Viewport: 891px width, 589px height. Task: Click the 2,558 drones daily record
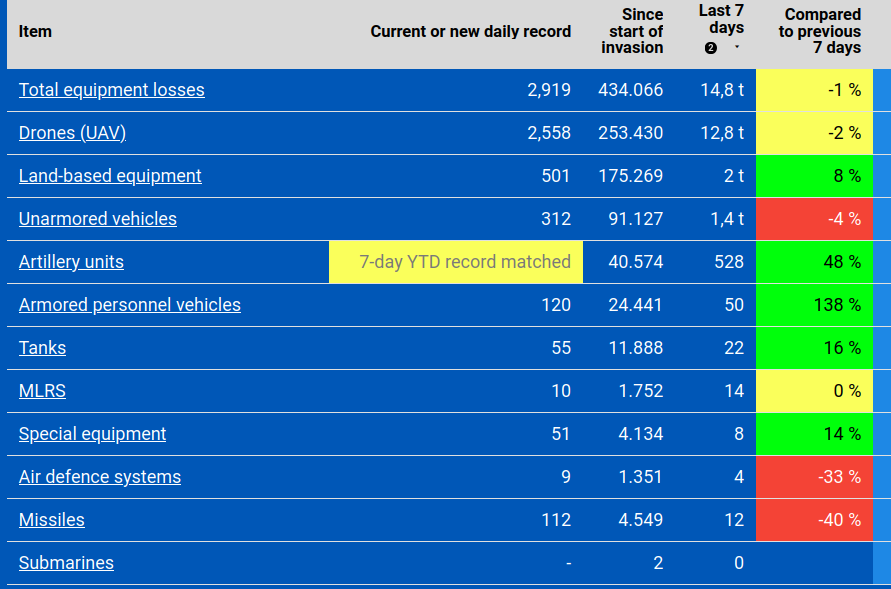coord(549,133)
